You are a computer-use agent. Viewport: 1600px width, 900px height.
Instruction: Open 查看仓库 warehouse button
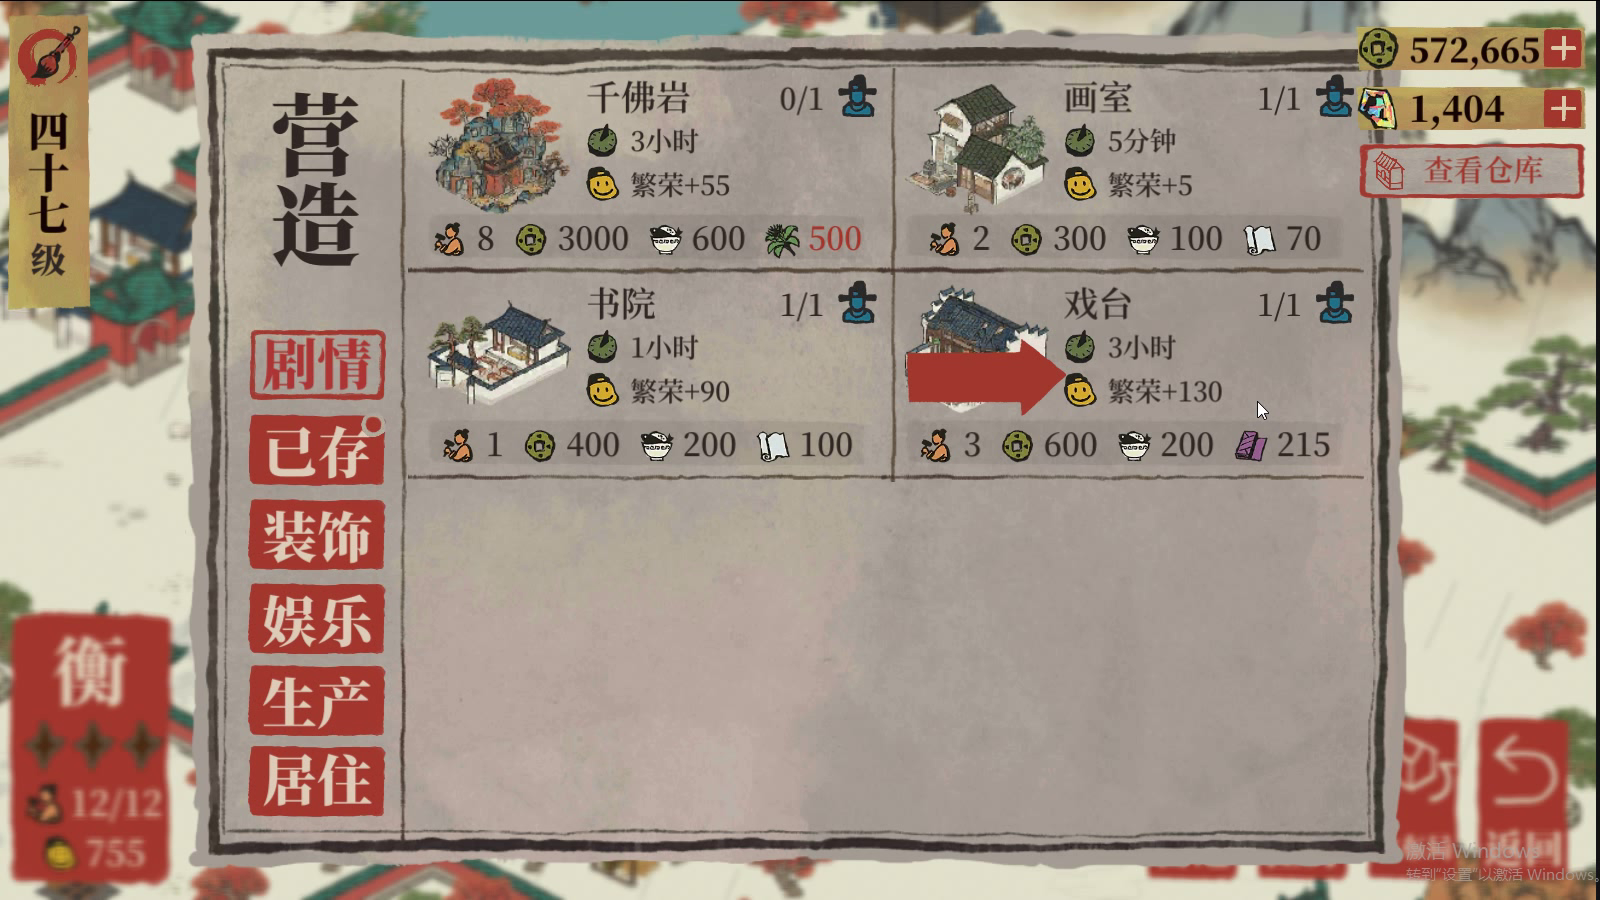tap(1471, 171)
